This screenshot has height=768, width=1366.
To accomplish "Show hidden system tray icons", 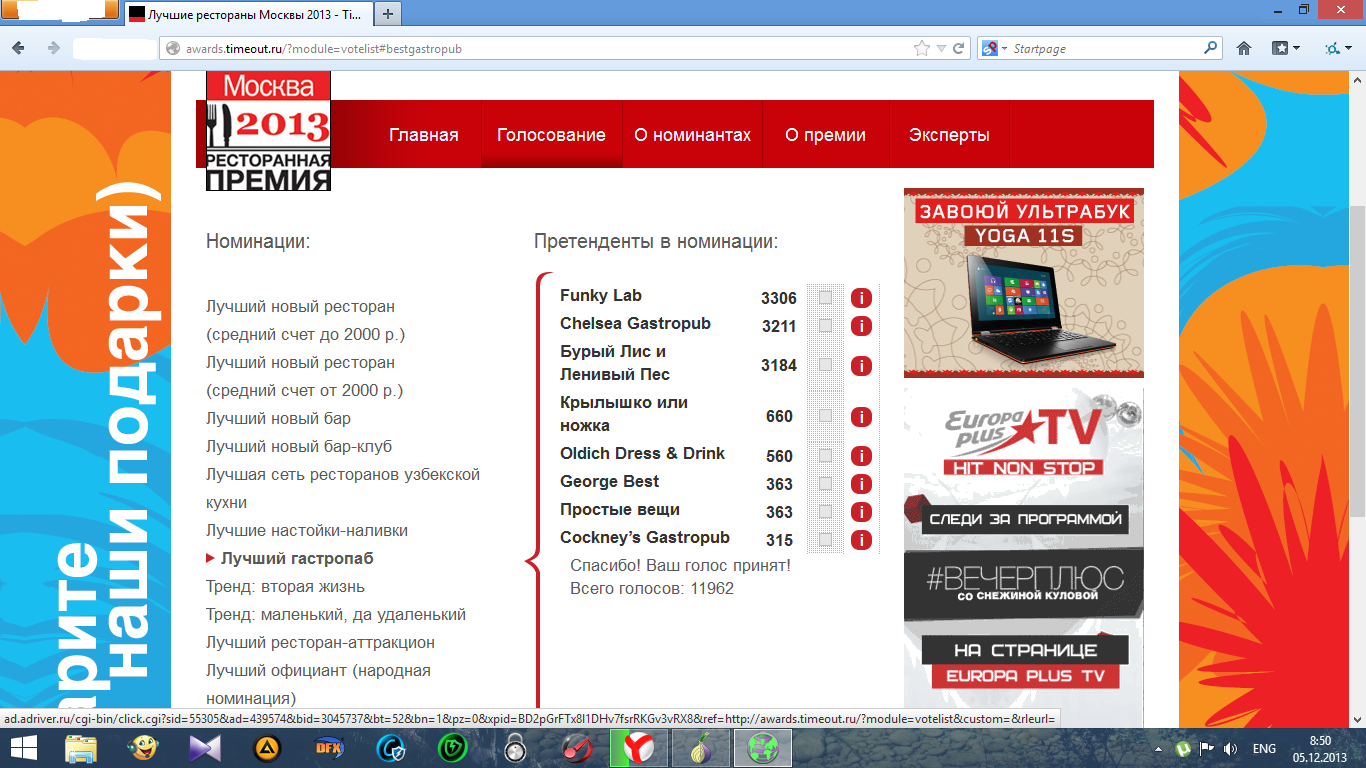I will pyautogui.click(x=1158, y=748).
